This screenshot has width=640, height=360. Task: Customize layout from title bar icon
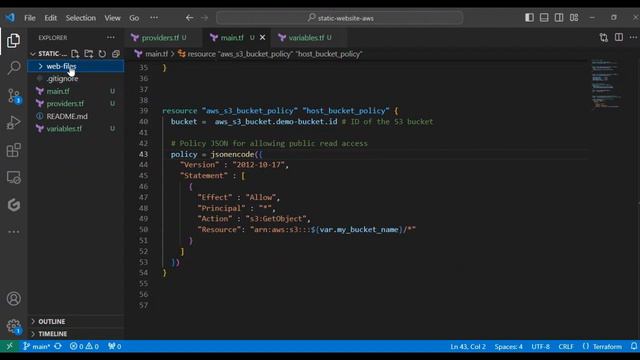(x=574, y=18)
